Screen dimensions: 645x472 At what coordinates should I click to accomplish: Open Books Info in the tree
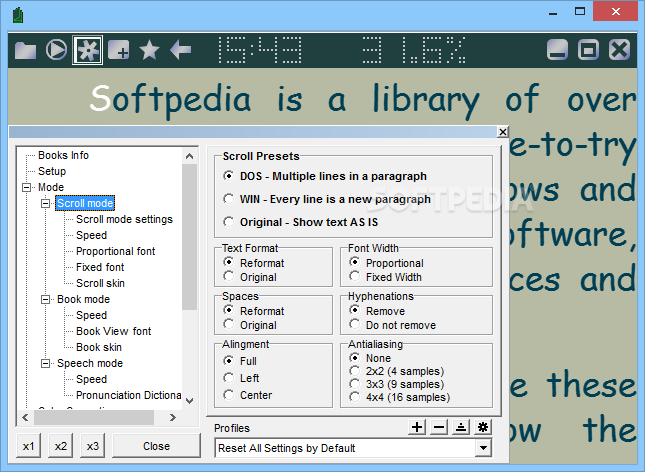tap(63, 155)
